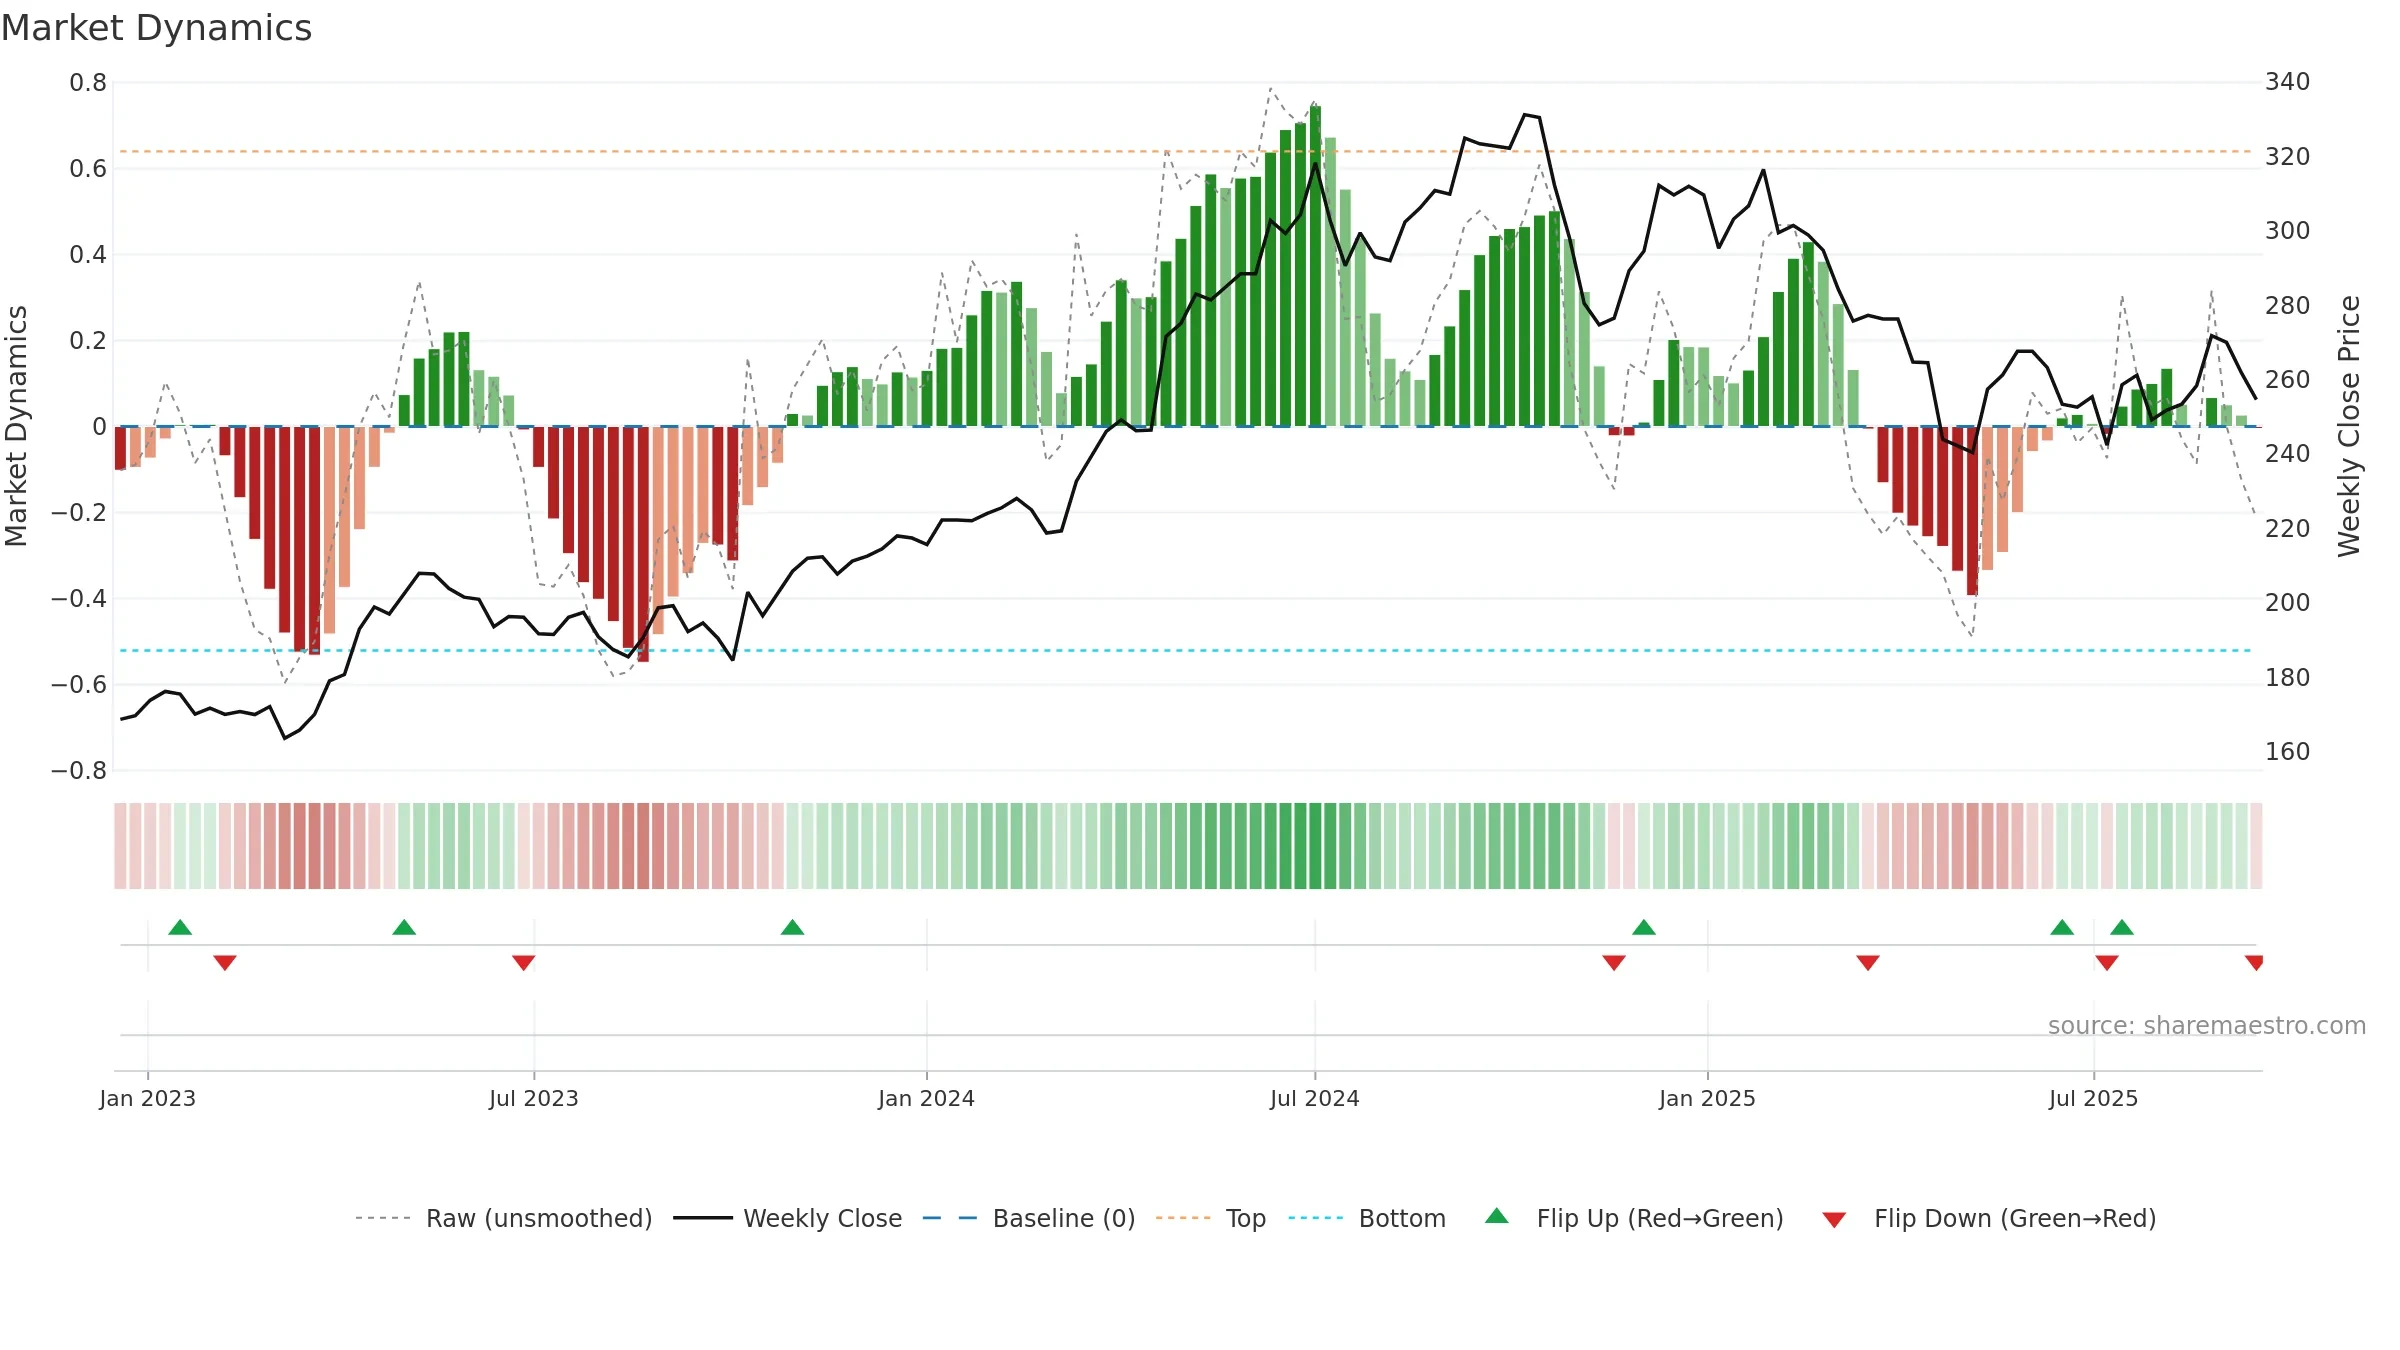
Task: Select the Flip Up triangle in December 2024
Action: click(x=1644, y=928)
